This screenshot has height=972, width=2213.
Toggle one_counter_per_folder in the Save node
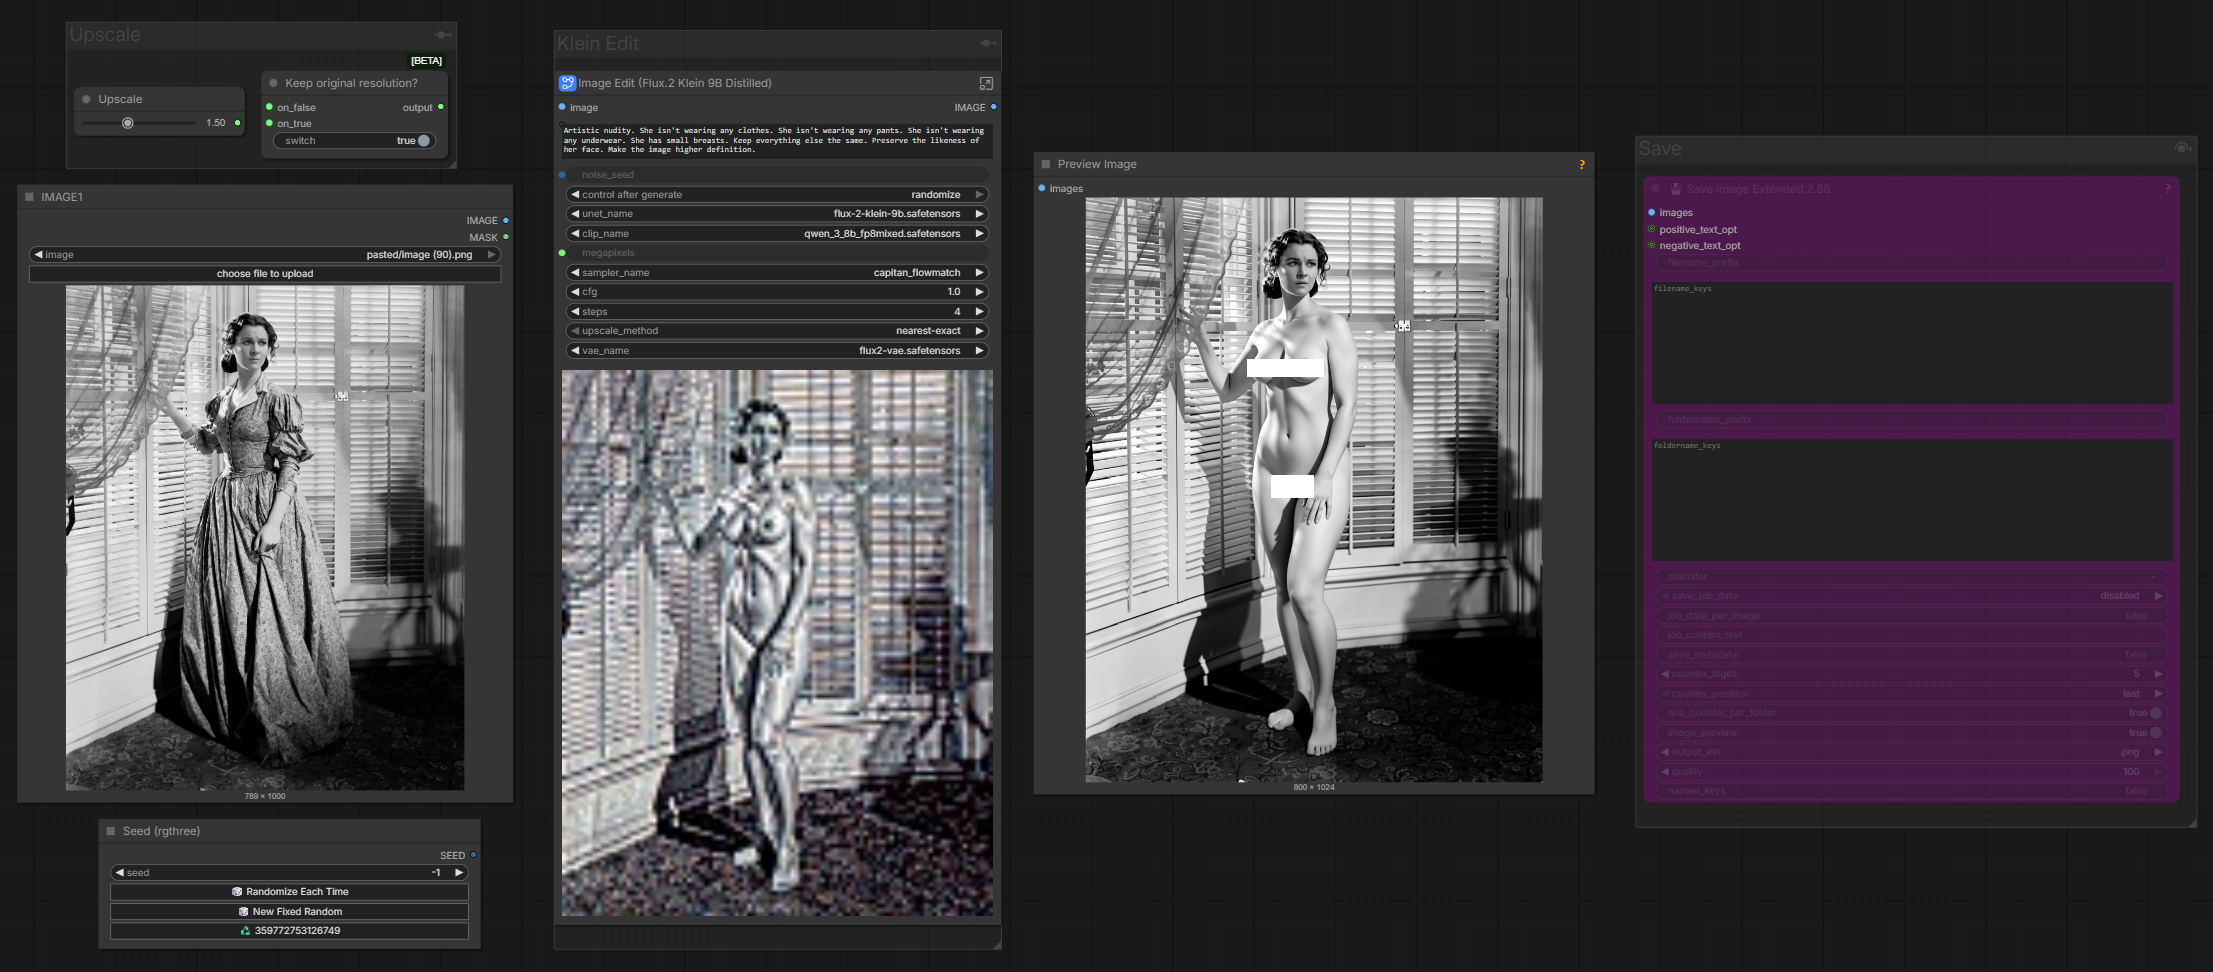click(x=1911, y=713)
